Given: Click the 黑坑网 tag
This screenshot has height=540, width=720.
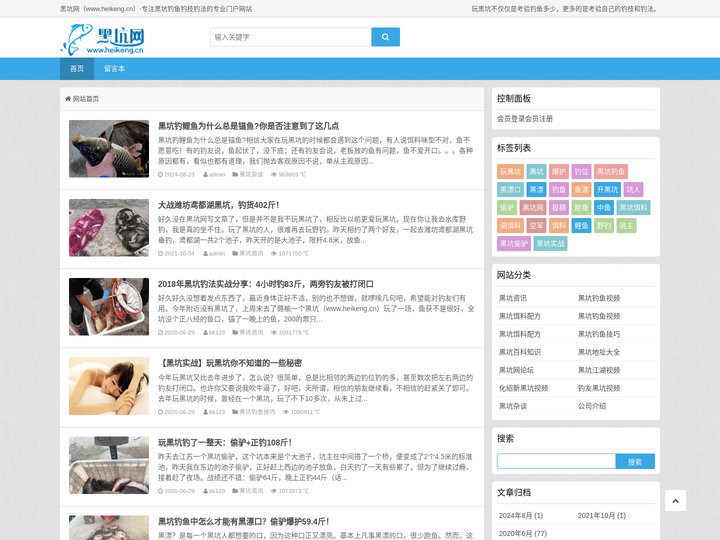Looking at the screenshot, I should click(x=533, y=208).
